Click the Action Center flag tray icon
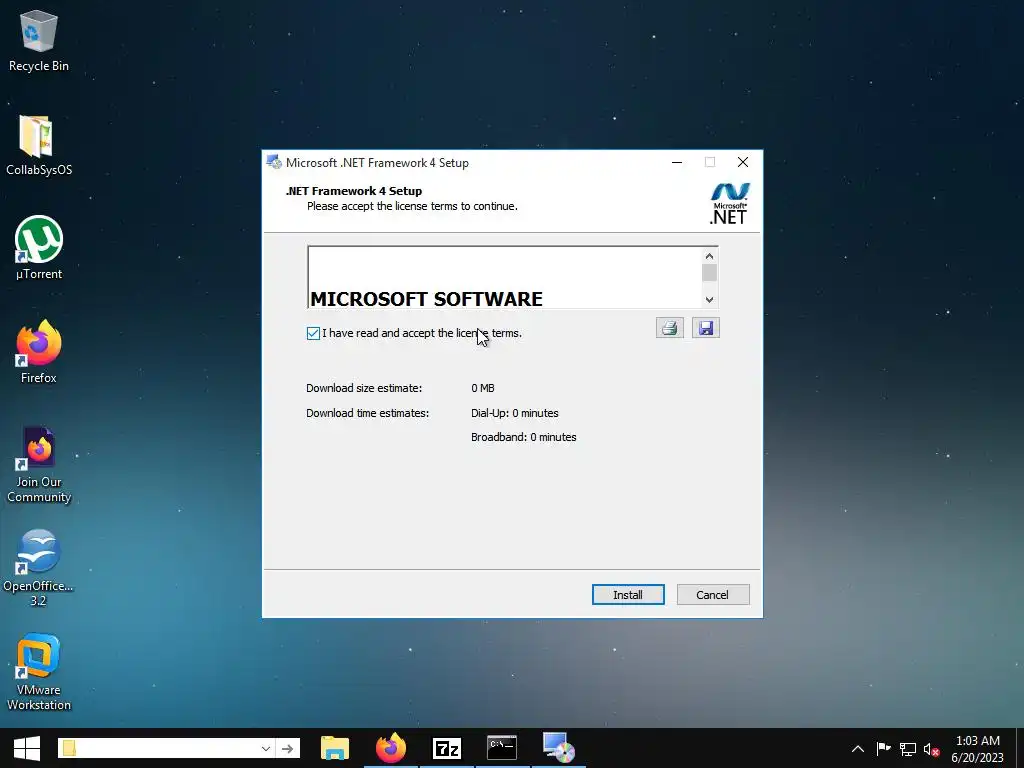The width and height of the screenshot is (1024, 768). [883, 749]
